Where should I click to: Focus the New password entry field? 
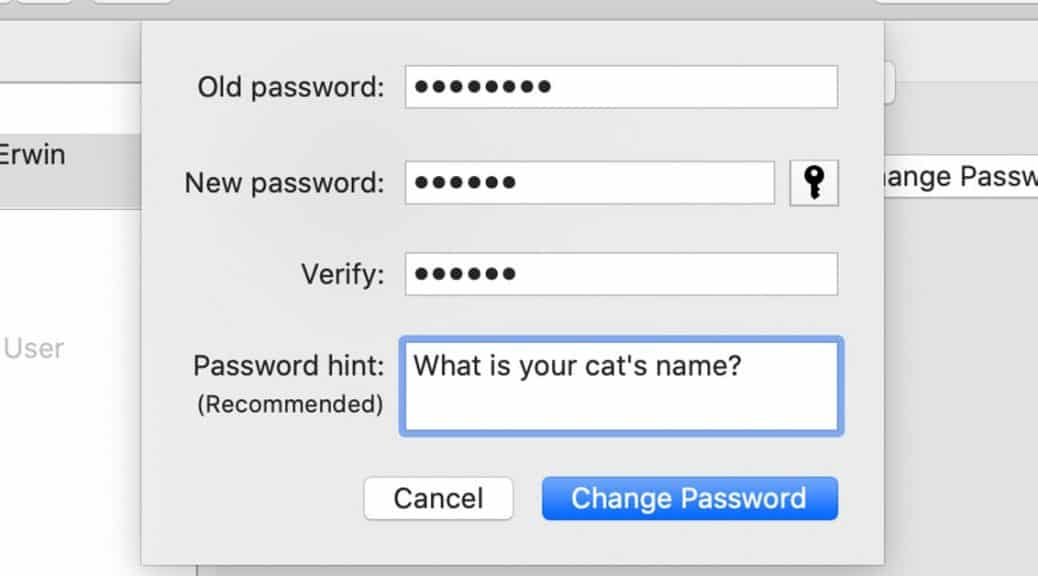click(590, 182)
